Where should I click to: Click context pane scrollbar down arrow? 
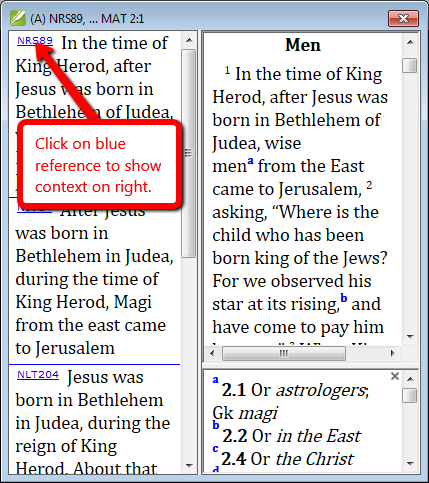click(410, 336)
